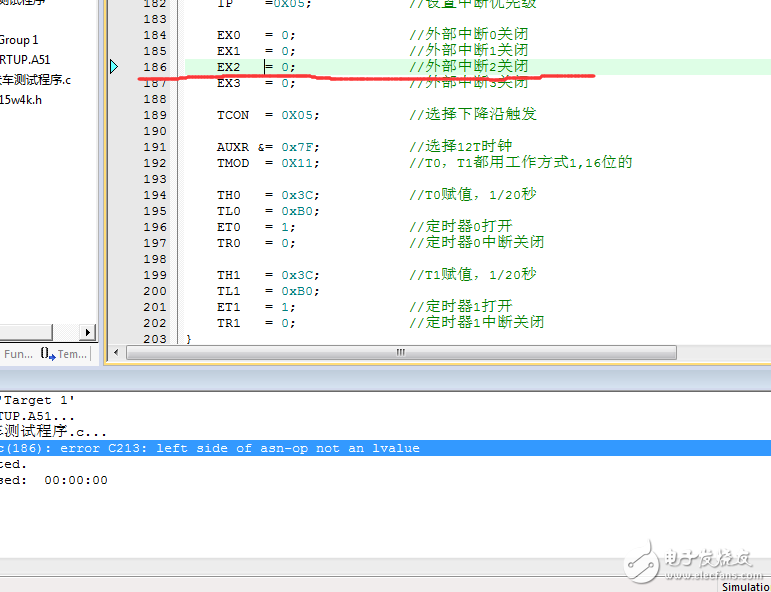Click the TH0 = 0x3C statement
Image resolution: width=771 pixels, height=592 pixels.
click(268, 195)
